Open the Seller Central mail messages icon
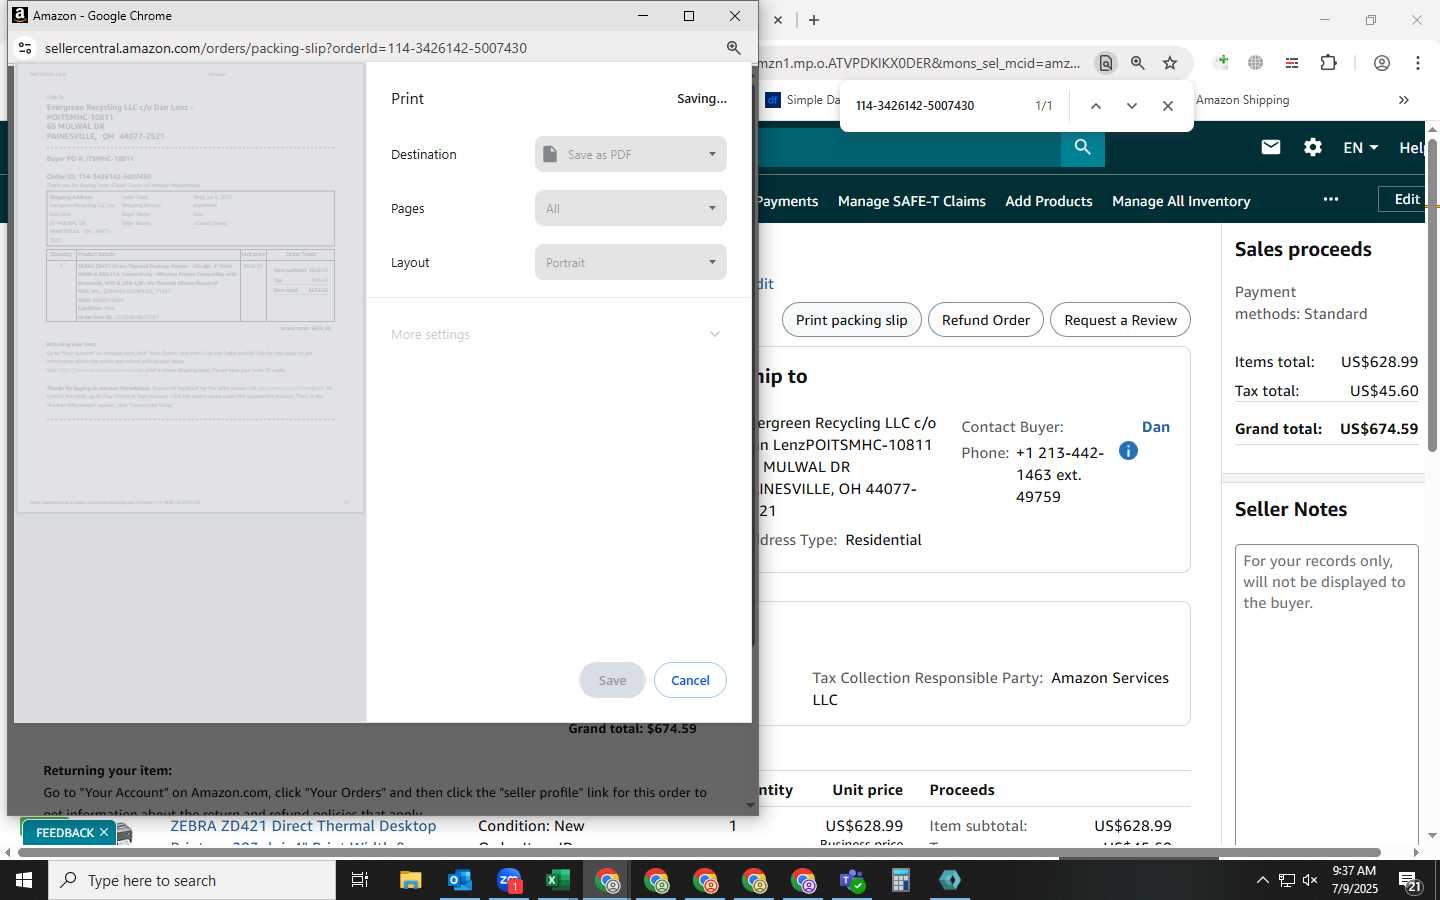The width and height of the screenshot is (1440, 900). (1271, 148)
